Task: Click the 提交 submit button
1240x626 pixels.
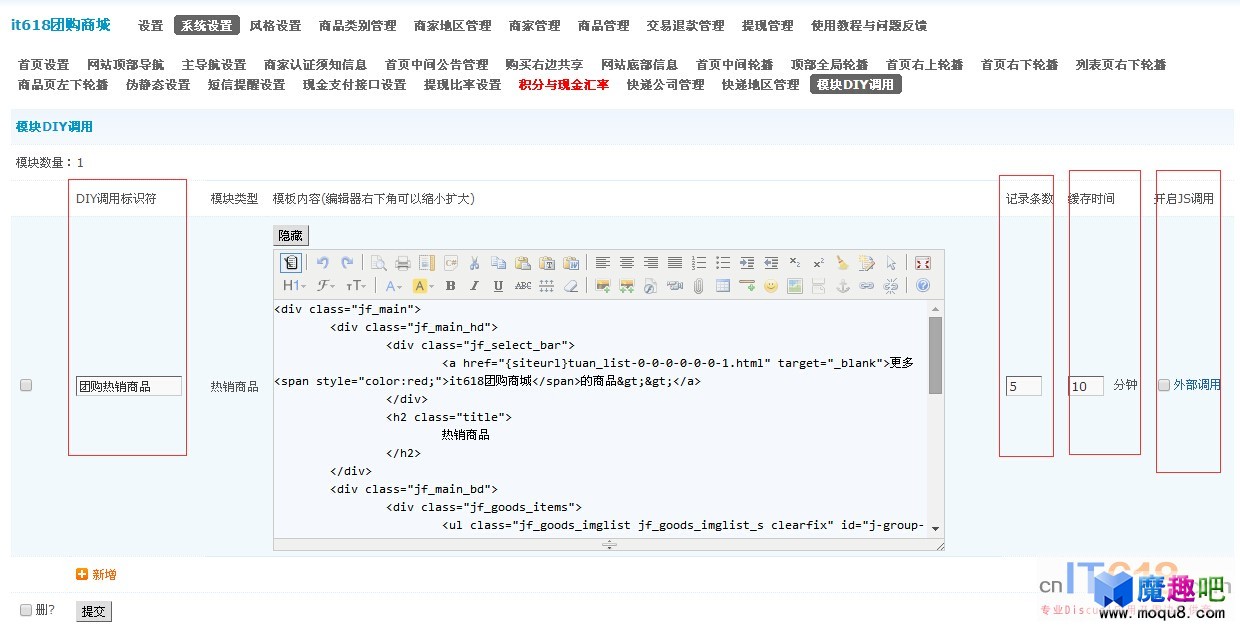Action: [94, 611]
